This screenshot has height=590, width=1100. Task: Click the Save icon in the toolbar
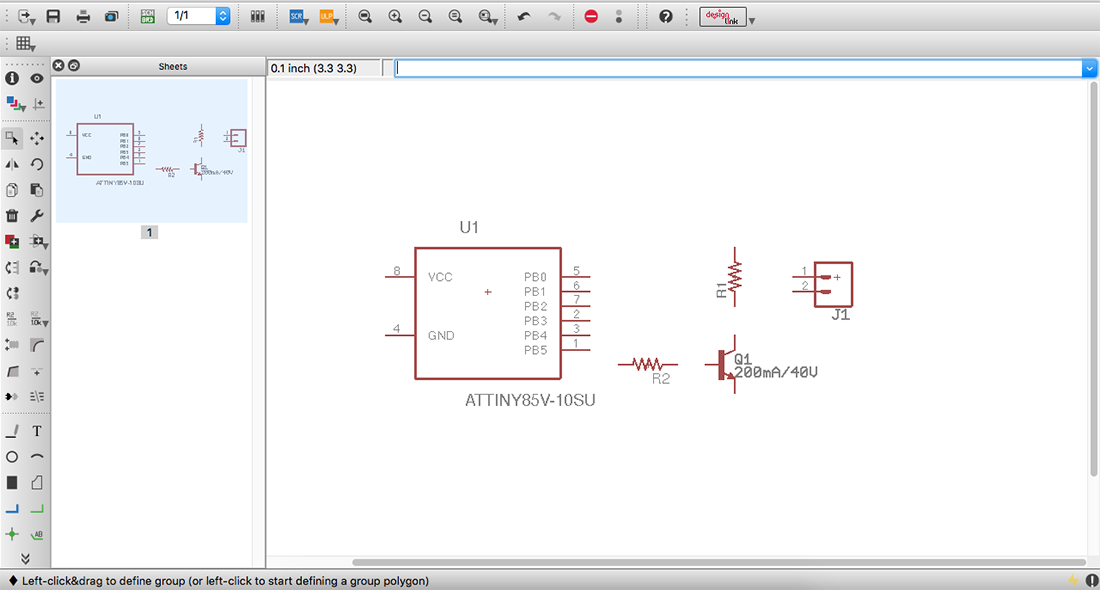click(x=53, y=16)
